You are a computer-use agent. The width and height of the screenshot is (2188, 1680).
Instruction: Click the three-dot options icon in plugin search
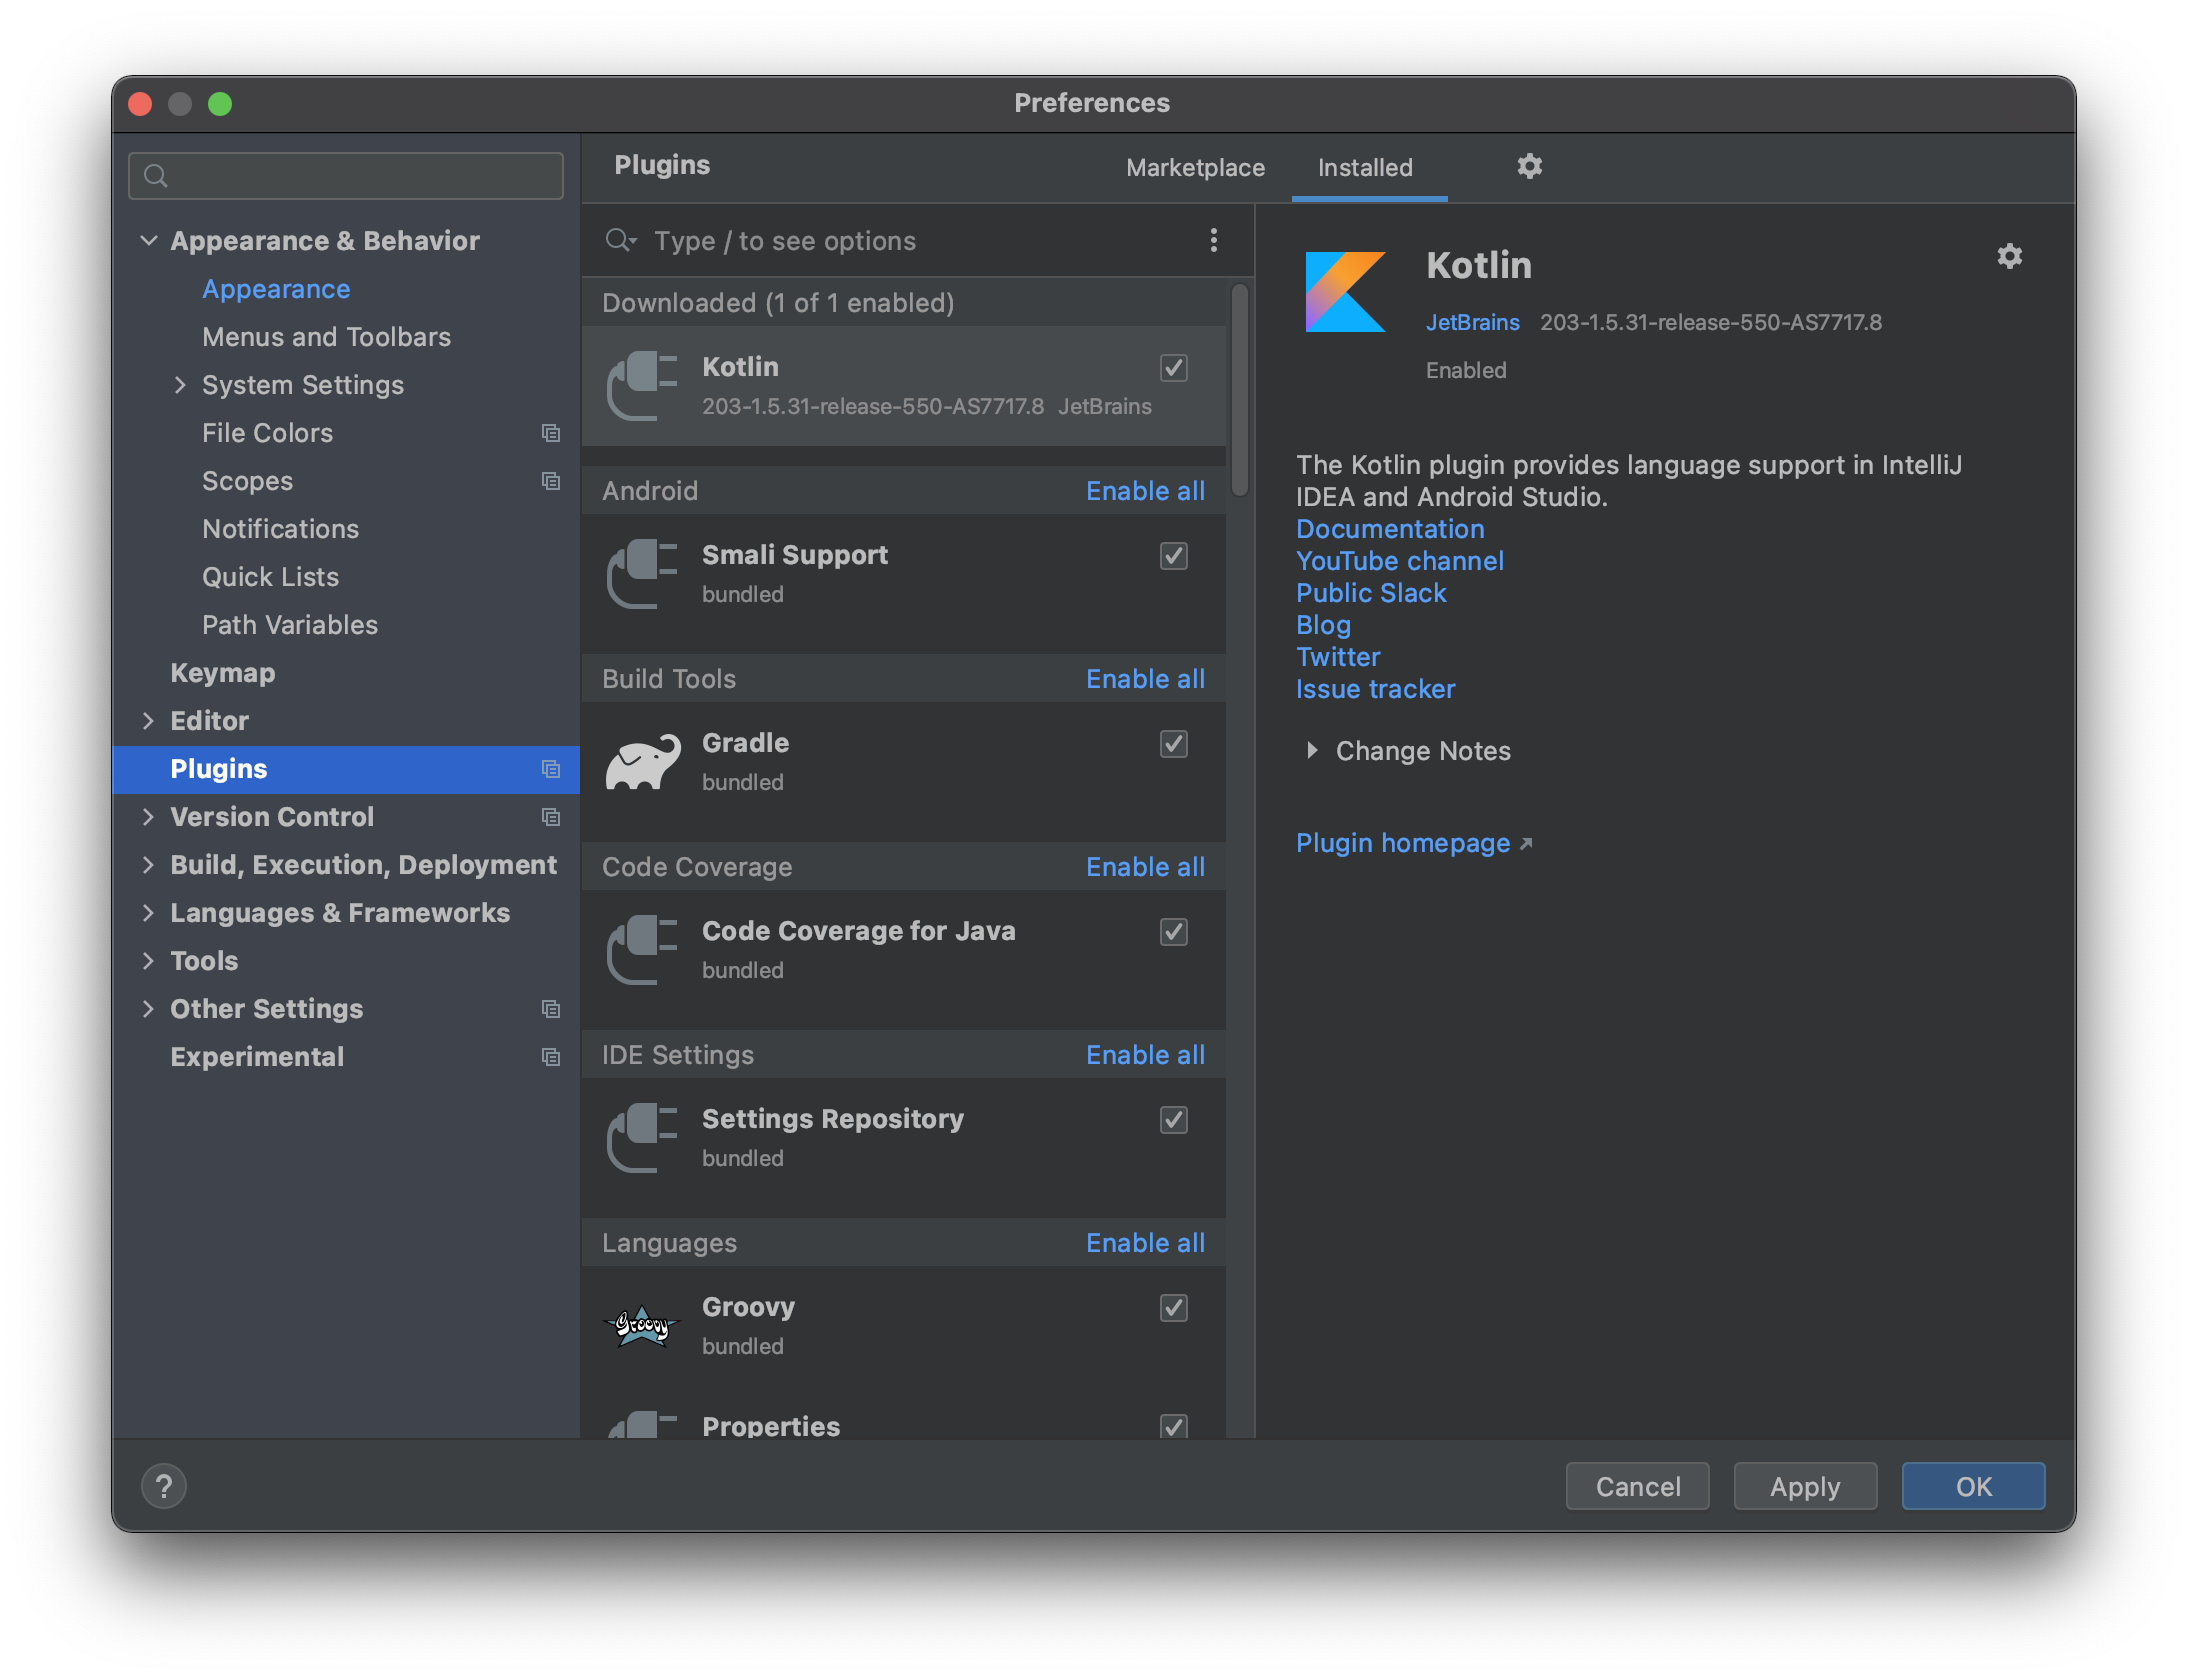1213,240
